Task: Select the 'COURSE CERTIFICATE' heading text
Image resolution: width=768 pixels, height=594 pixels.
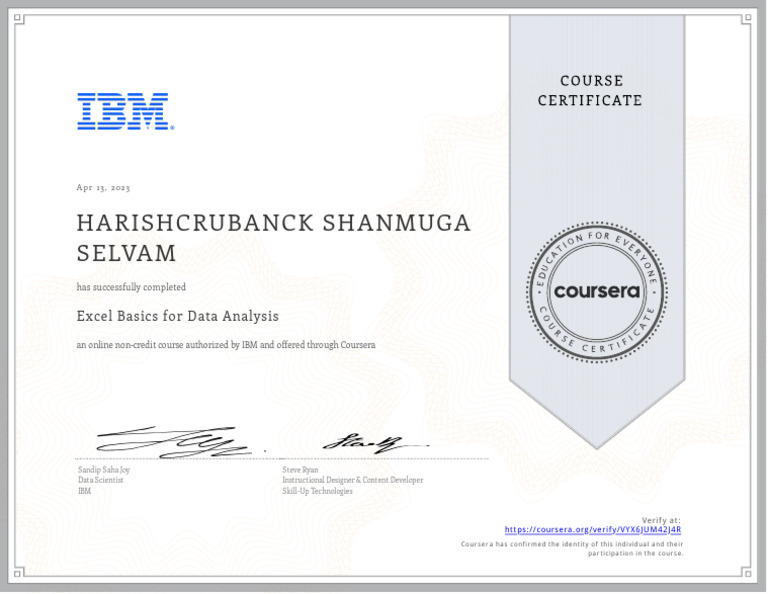Action: (590, 90)
